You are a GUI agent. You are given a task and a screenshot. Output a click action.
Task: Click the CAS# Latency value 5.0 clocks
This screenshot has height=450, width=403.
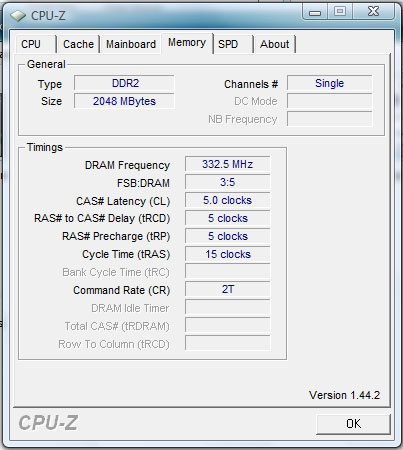coord(228,200)
